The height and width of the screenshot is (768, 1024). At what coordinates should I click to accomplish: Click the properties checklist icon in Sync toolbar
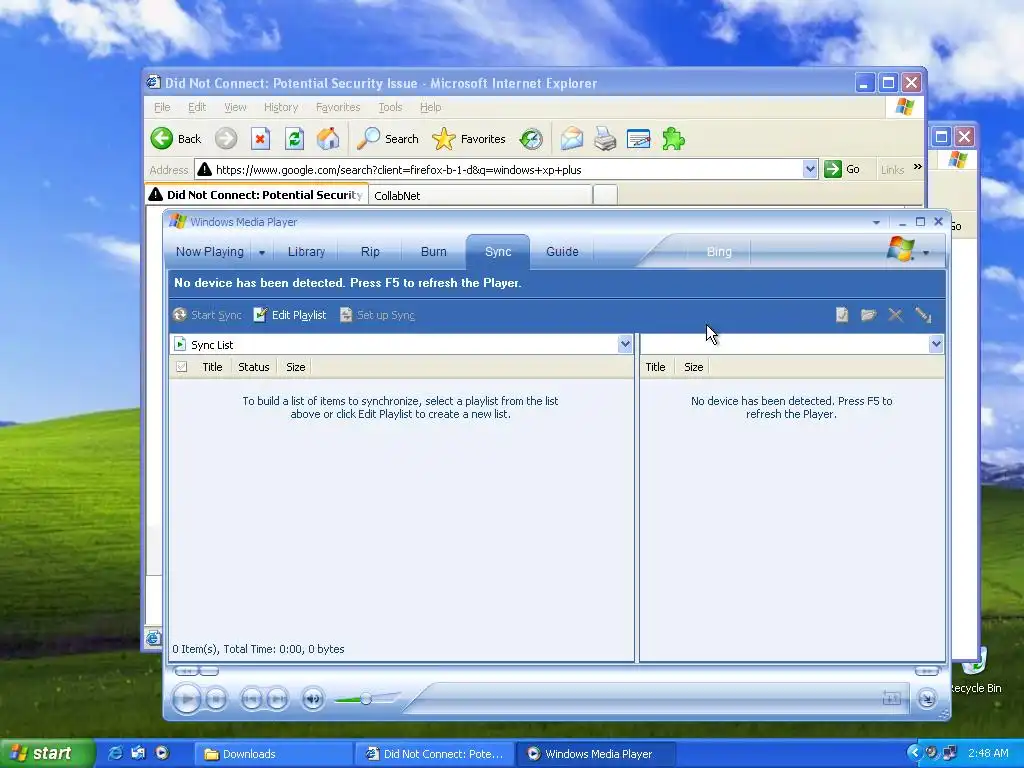pos(842,315)
